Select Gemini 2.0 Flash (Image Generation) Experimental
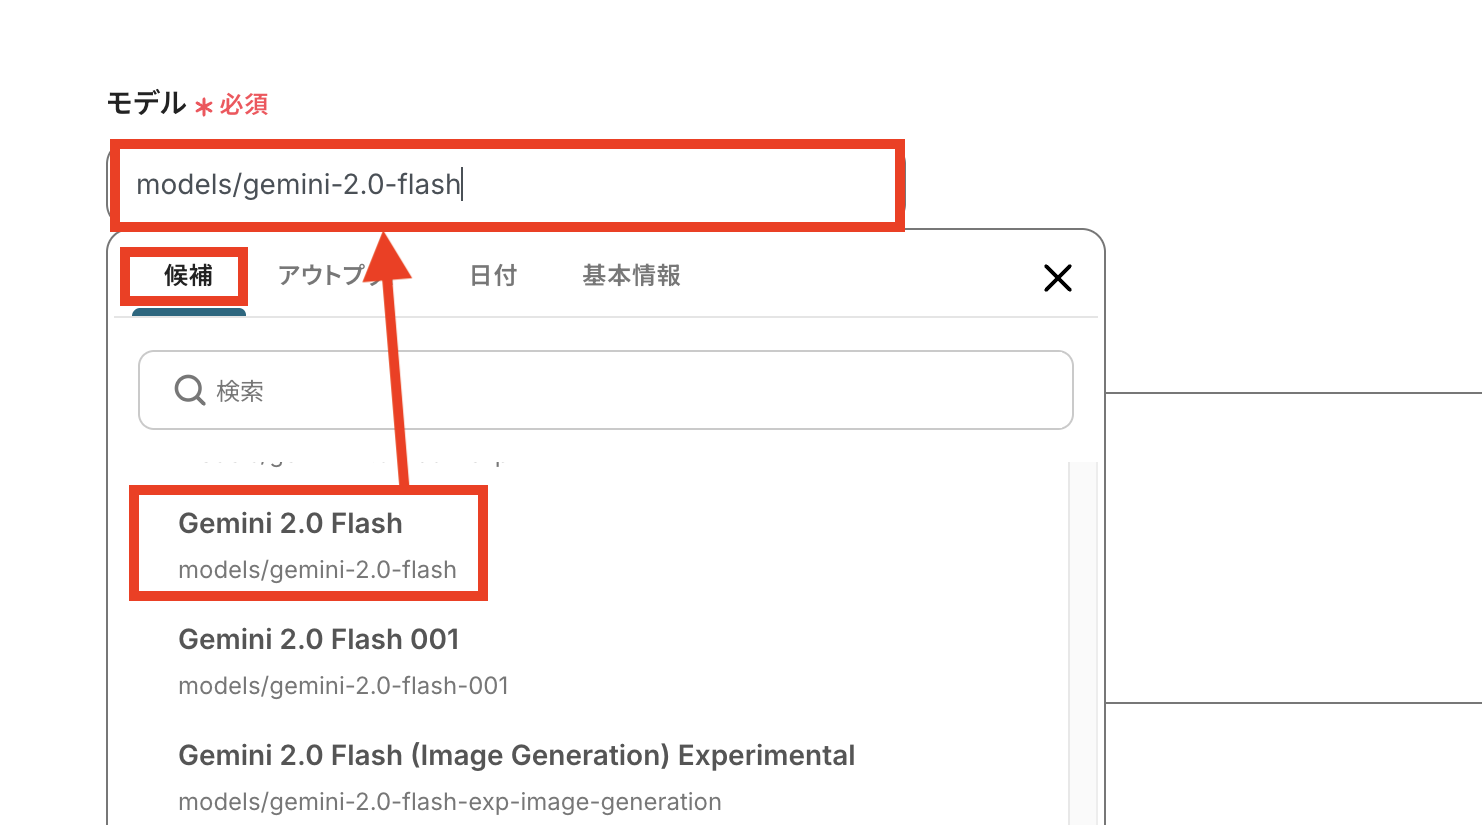 [516, 755]
